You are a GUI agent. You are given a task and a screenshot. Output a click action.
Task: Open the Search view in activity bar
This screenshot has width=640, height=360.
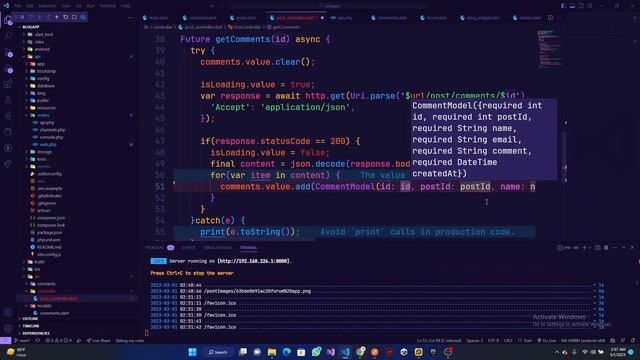click(x=8, y=36)
